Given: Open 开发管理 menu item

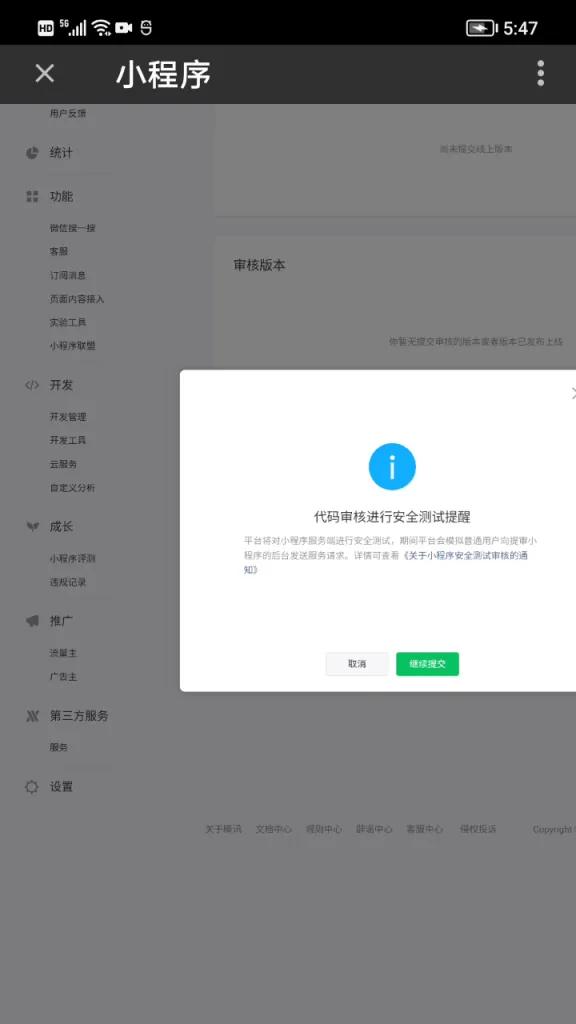Looking at the screenshot, I should (x=68, y=417).
